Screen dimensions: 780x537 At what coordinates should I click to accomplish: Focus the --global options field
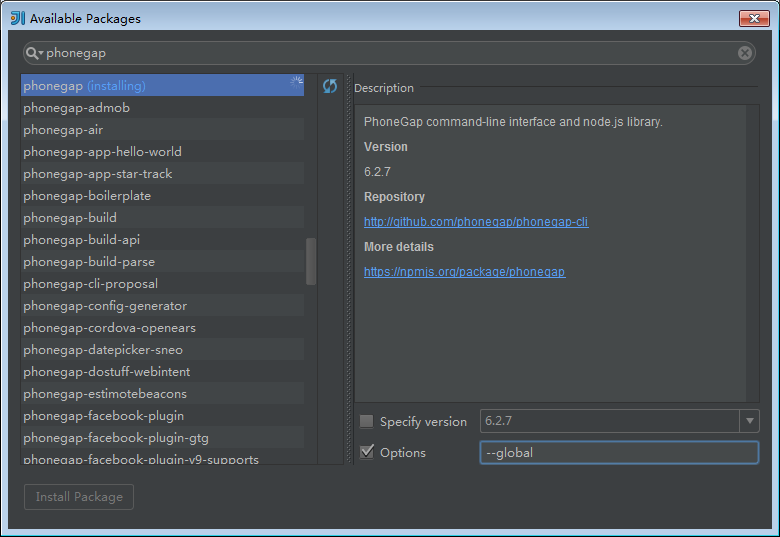619,452
